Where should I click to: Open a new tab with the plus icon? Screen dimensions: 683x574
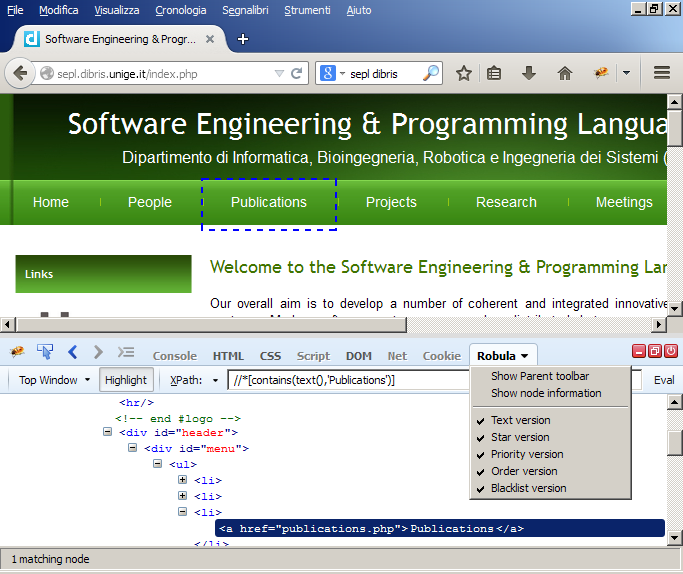[243, 39]
